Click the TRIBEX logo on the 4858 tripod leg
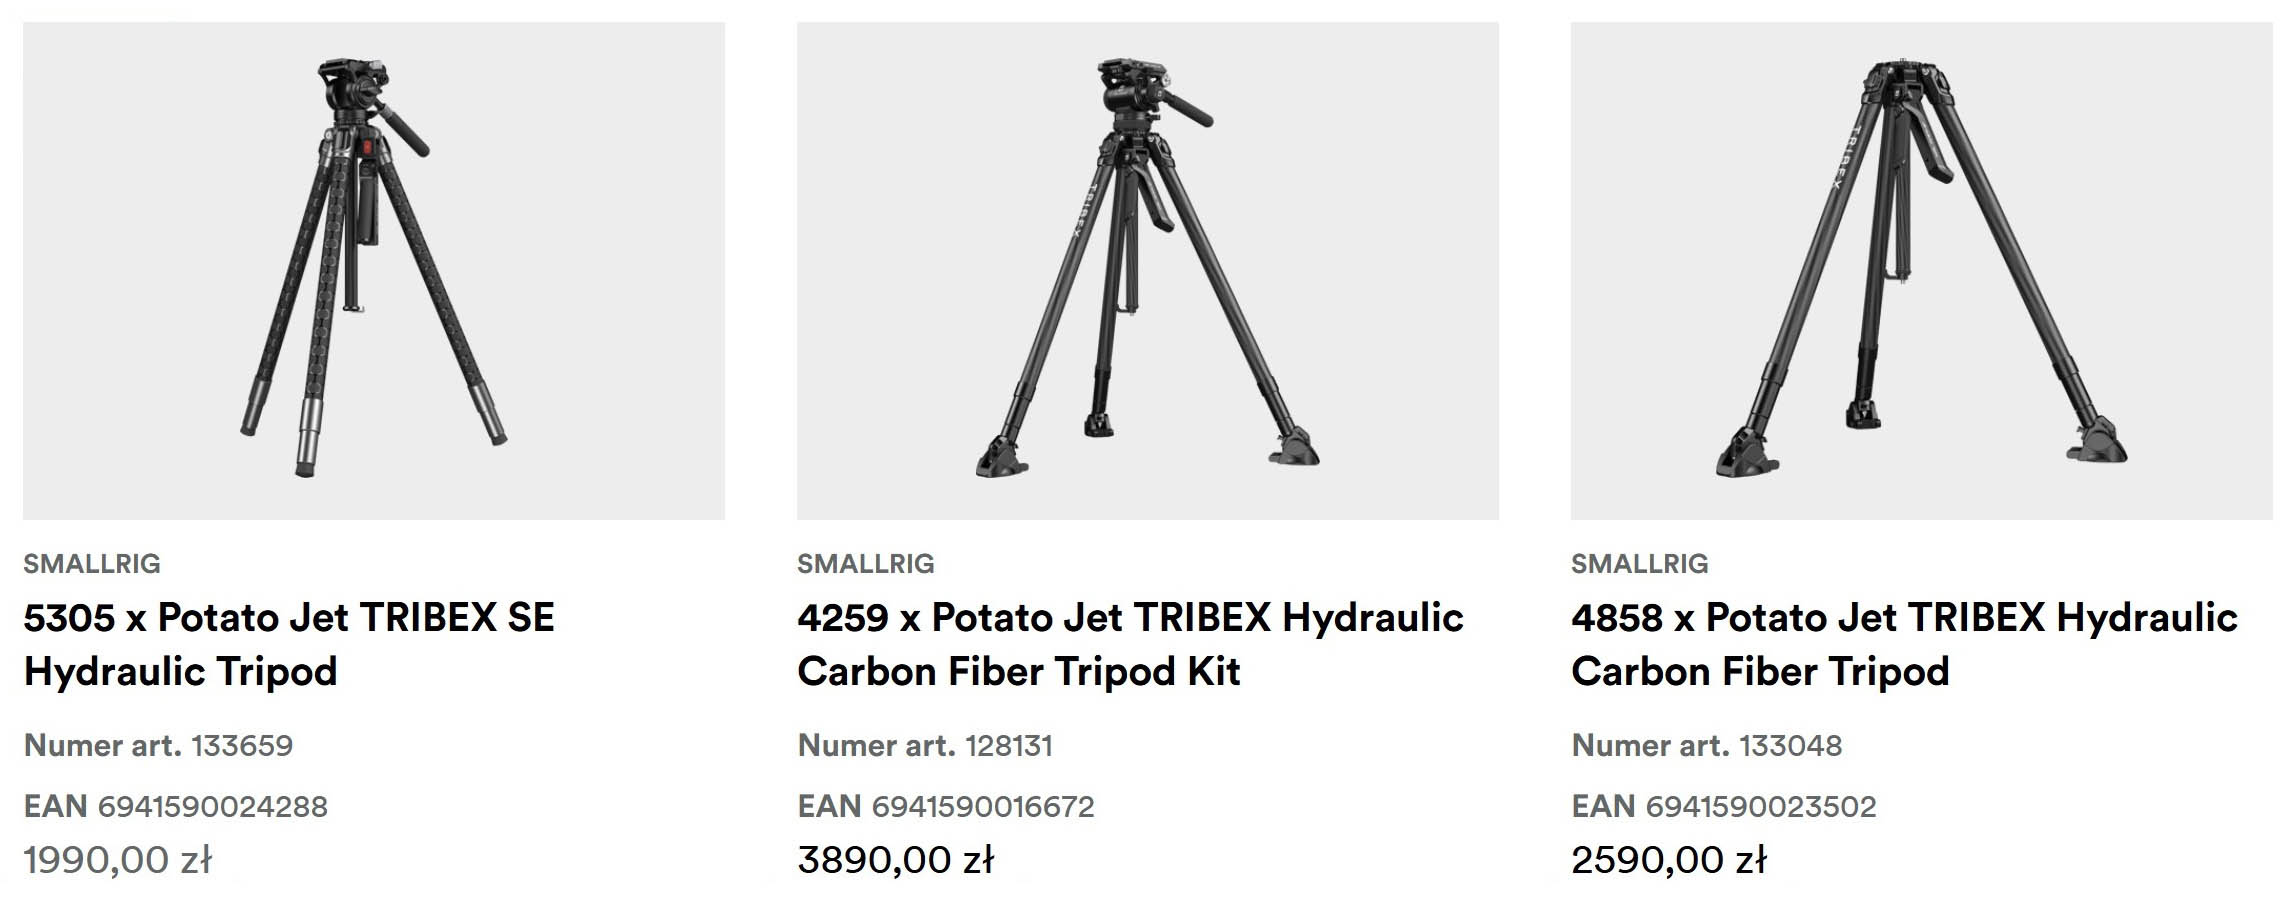Image resolution: width=2293 pixels, height=911 pixels. coord(1843,157)
